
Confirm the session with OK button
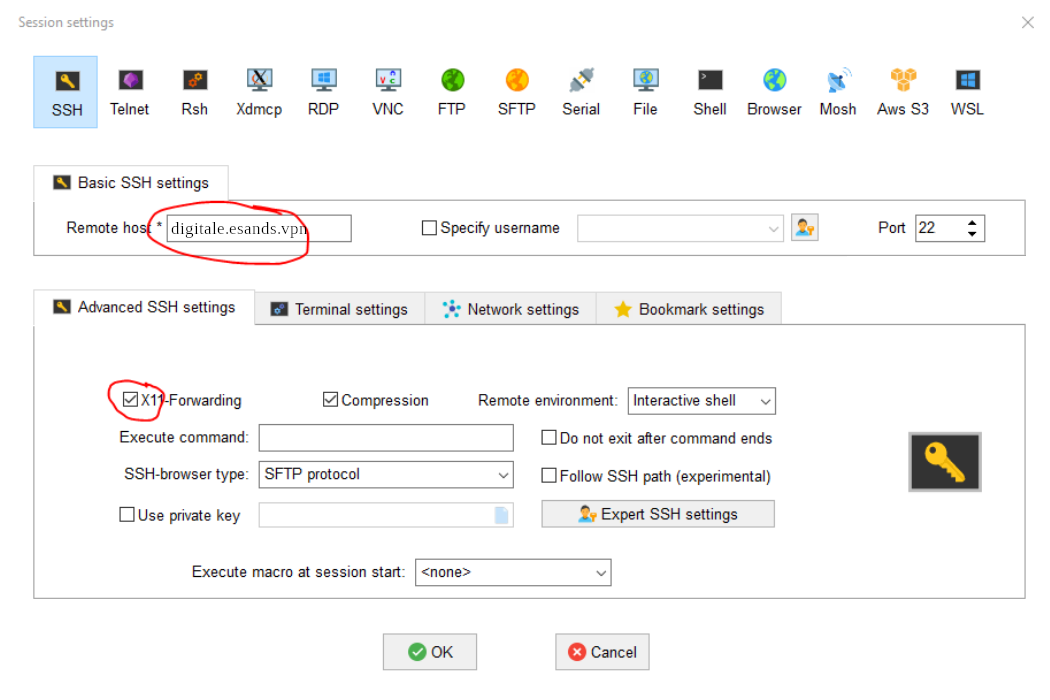click(x=430, y=652)
